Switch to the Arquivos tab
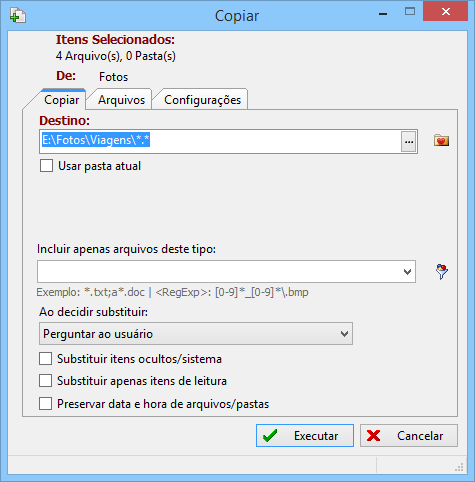 (121, 100)
